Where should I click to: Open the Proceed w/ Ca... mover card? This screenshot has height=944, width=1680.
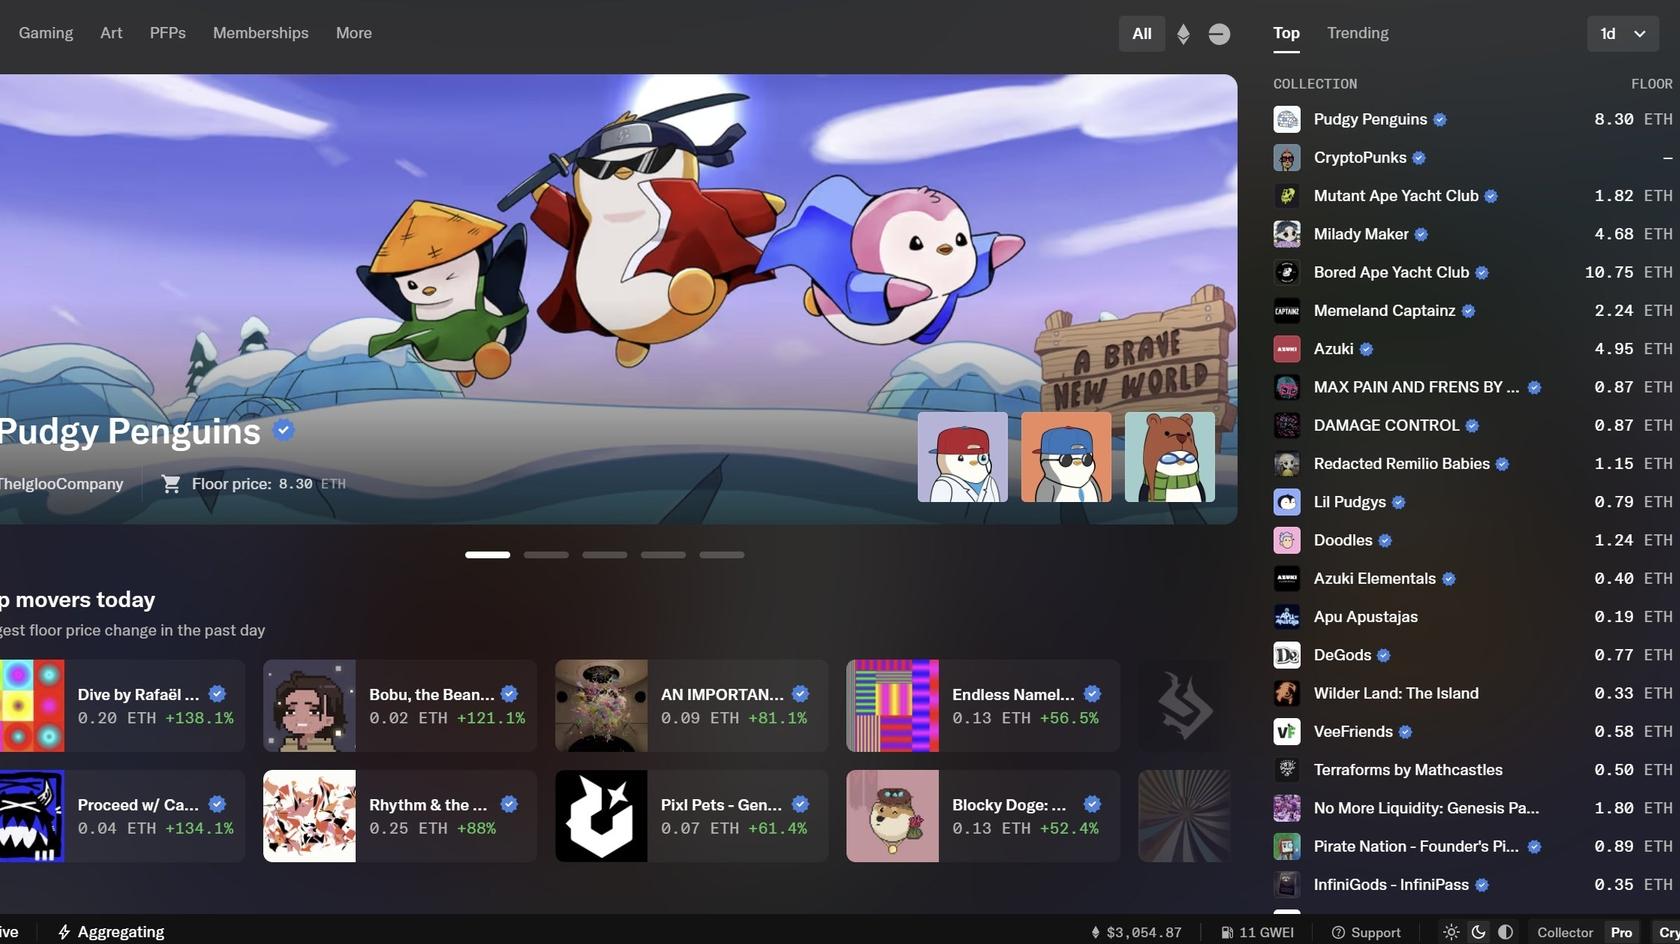pos(122,816)
